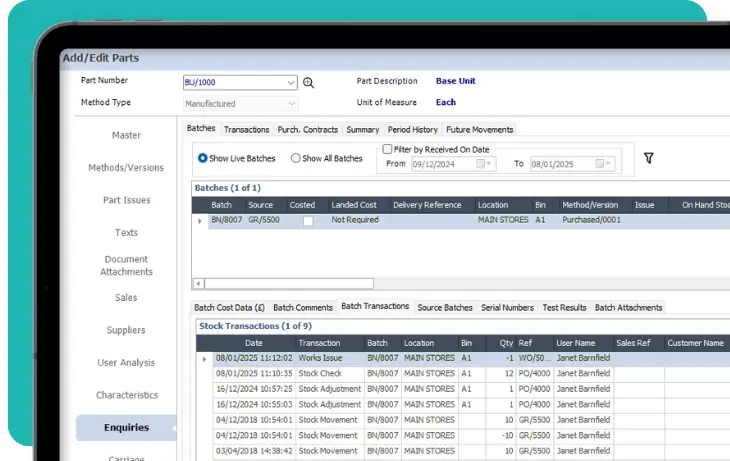Expand the Method Type dropdown
The image size is (730, 461).
[291, 103]
